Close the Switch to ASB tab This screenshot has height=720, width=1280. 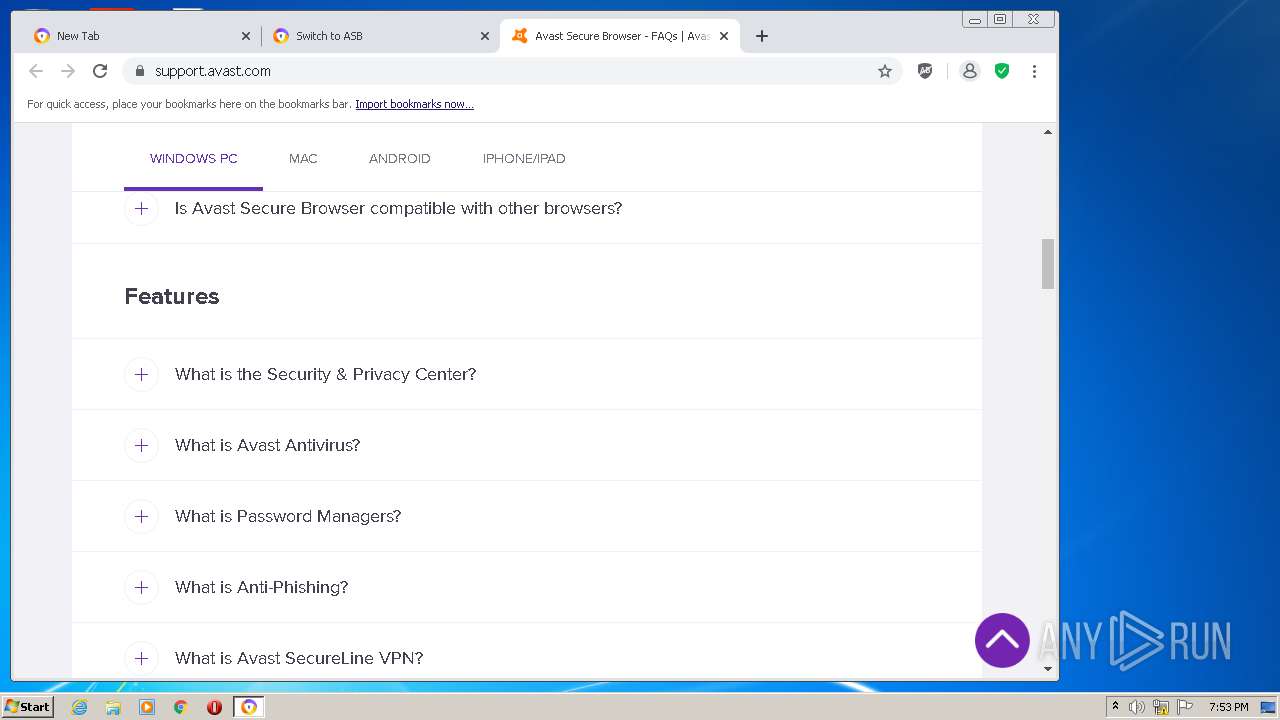click(x=485, y=36)
